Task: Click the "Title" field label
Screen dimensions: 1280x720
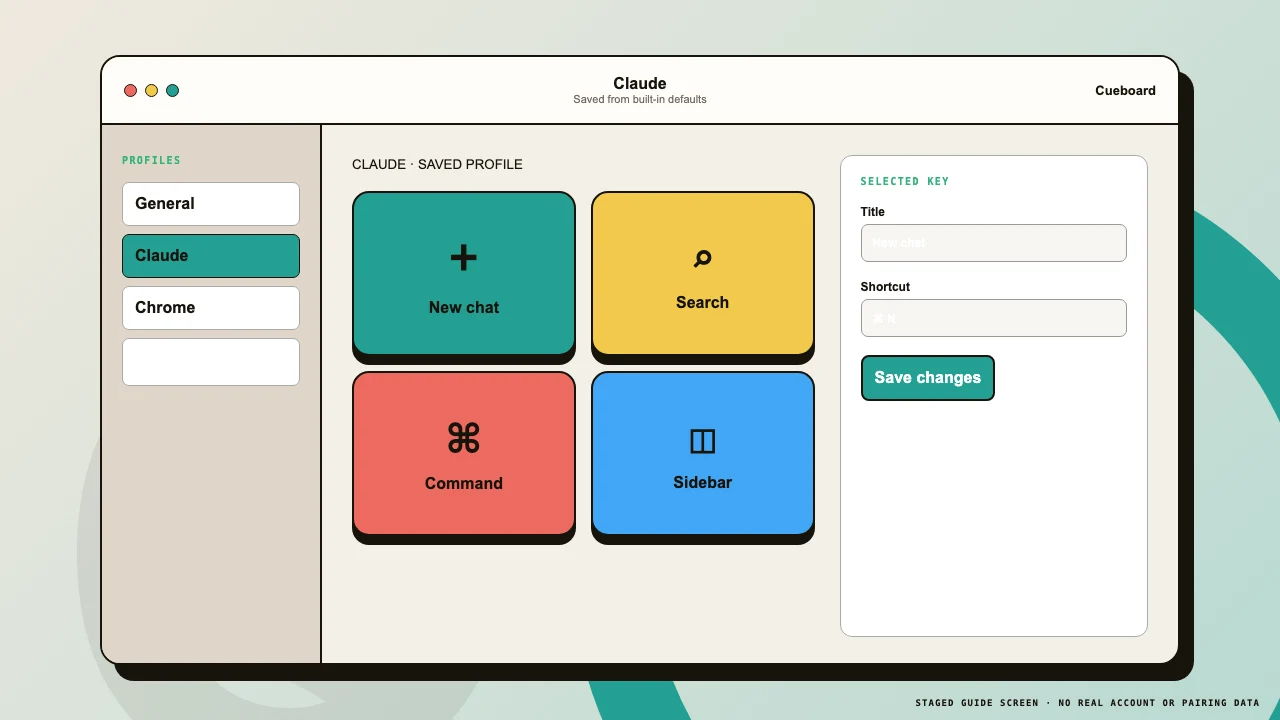Action: coord(872,212)
